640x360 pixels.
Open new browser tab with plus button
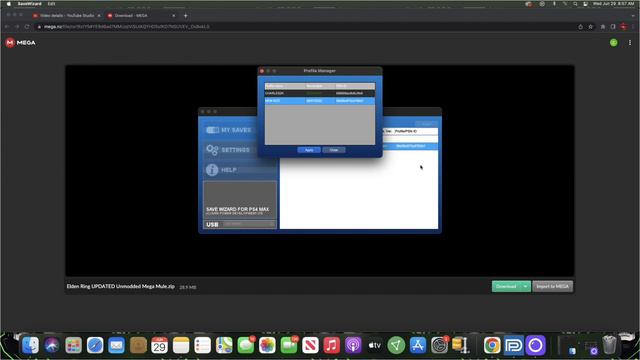(185, 16)
